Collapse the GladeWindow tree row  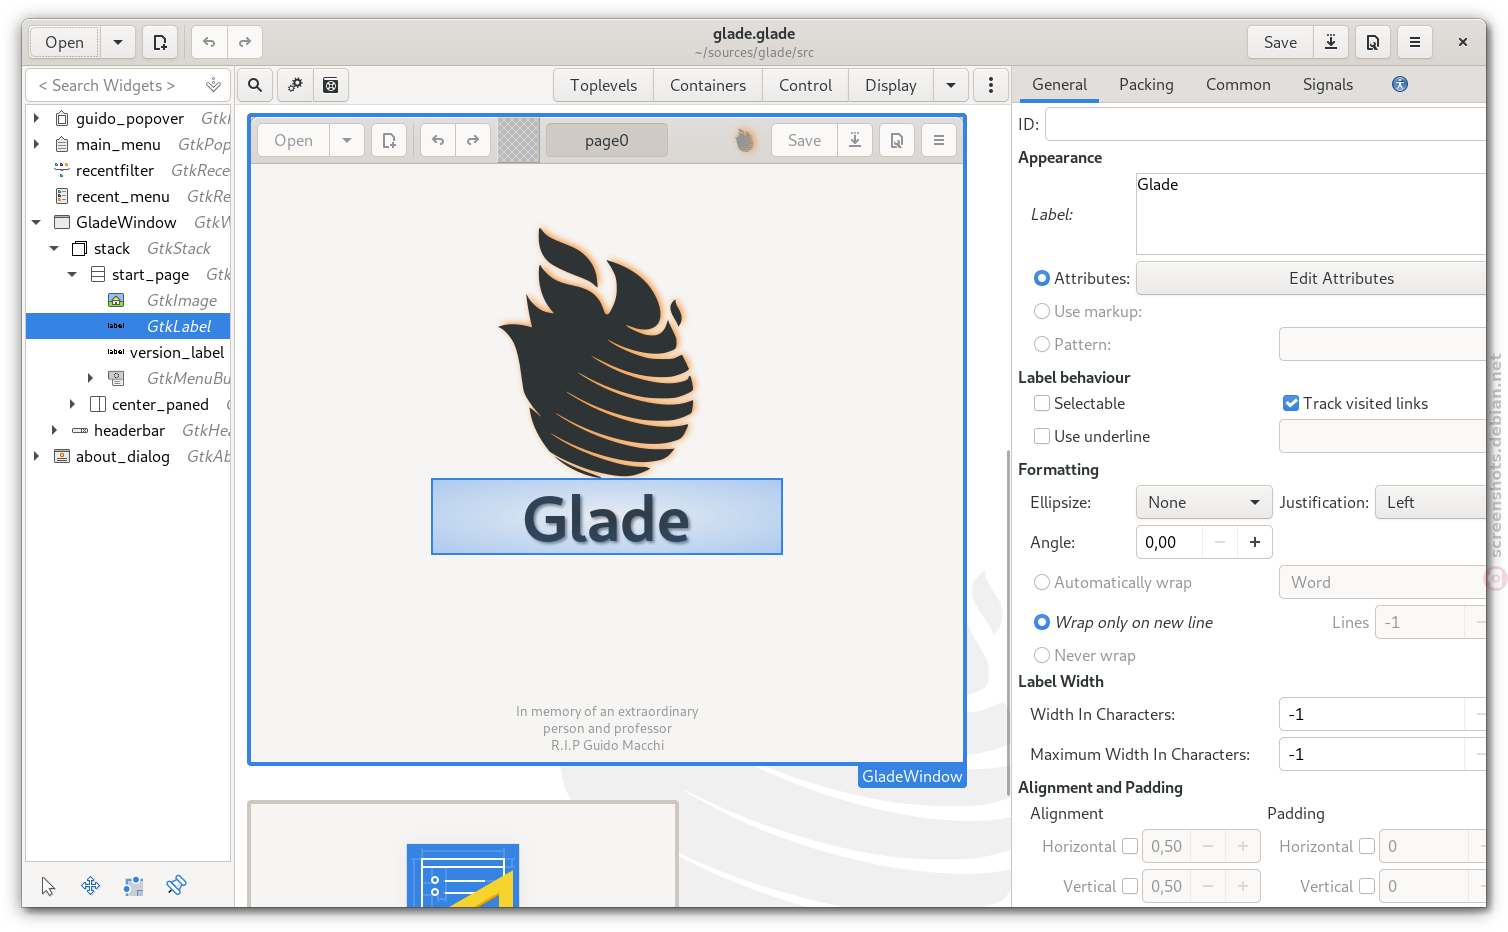pos(37,222)
